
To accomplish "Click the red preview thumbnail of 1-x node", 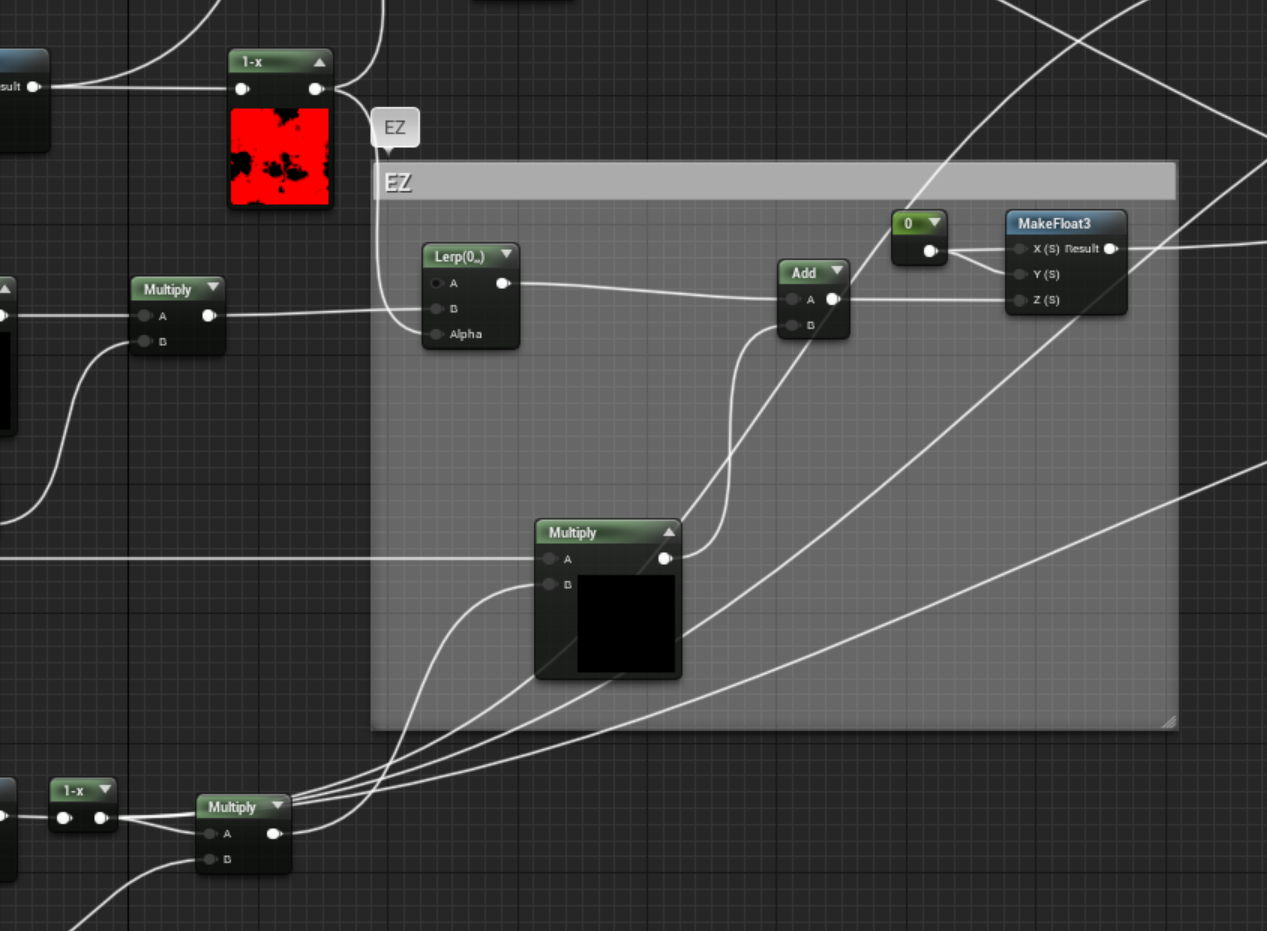I will click(280, 157).
